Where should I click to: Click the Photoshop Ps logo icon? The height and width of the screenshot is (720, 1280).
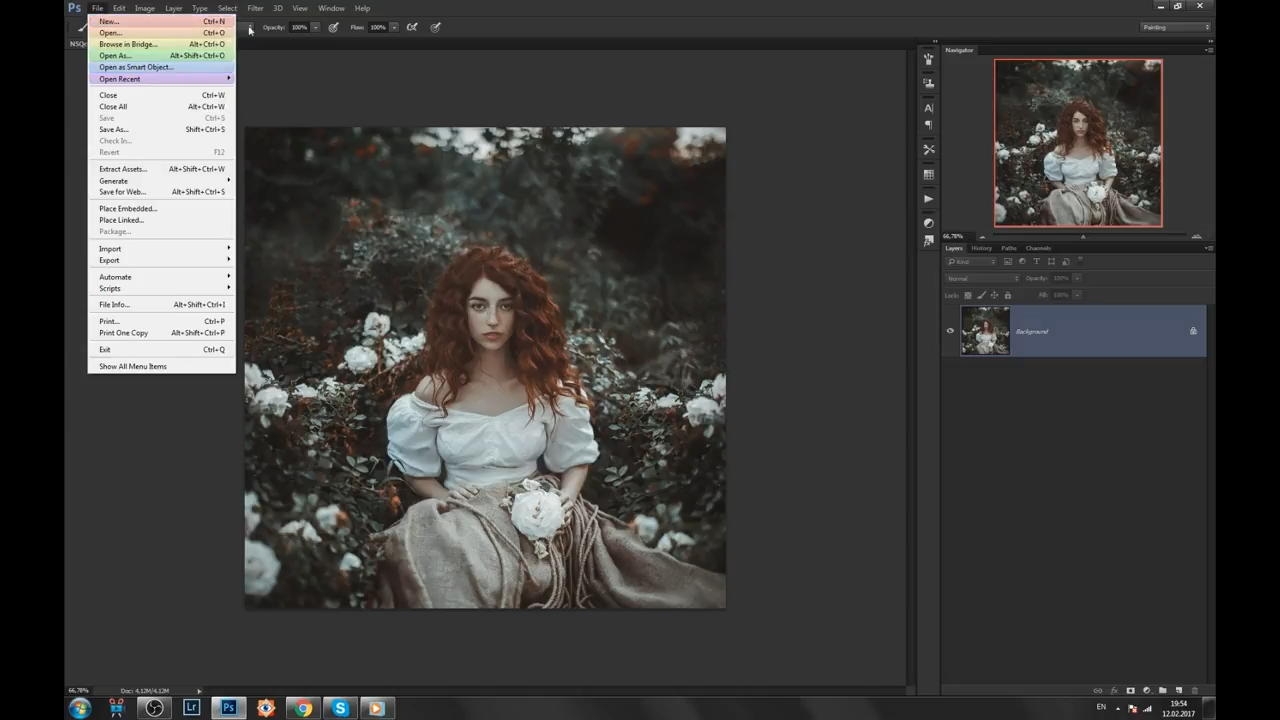click(74, 8)
